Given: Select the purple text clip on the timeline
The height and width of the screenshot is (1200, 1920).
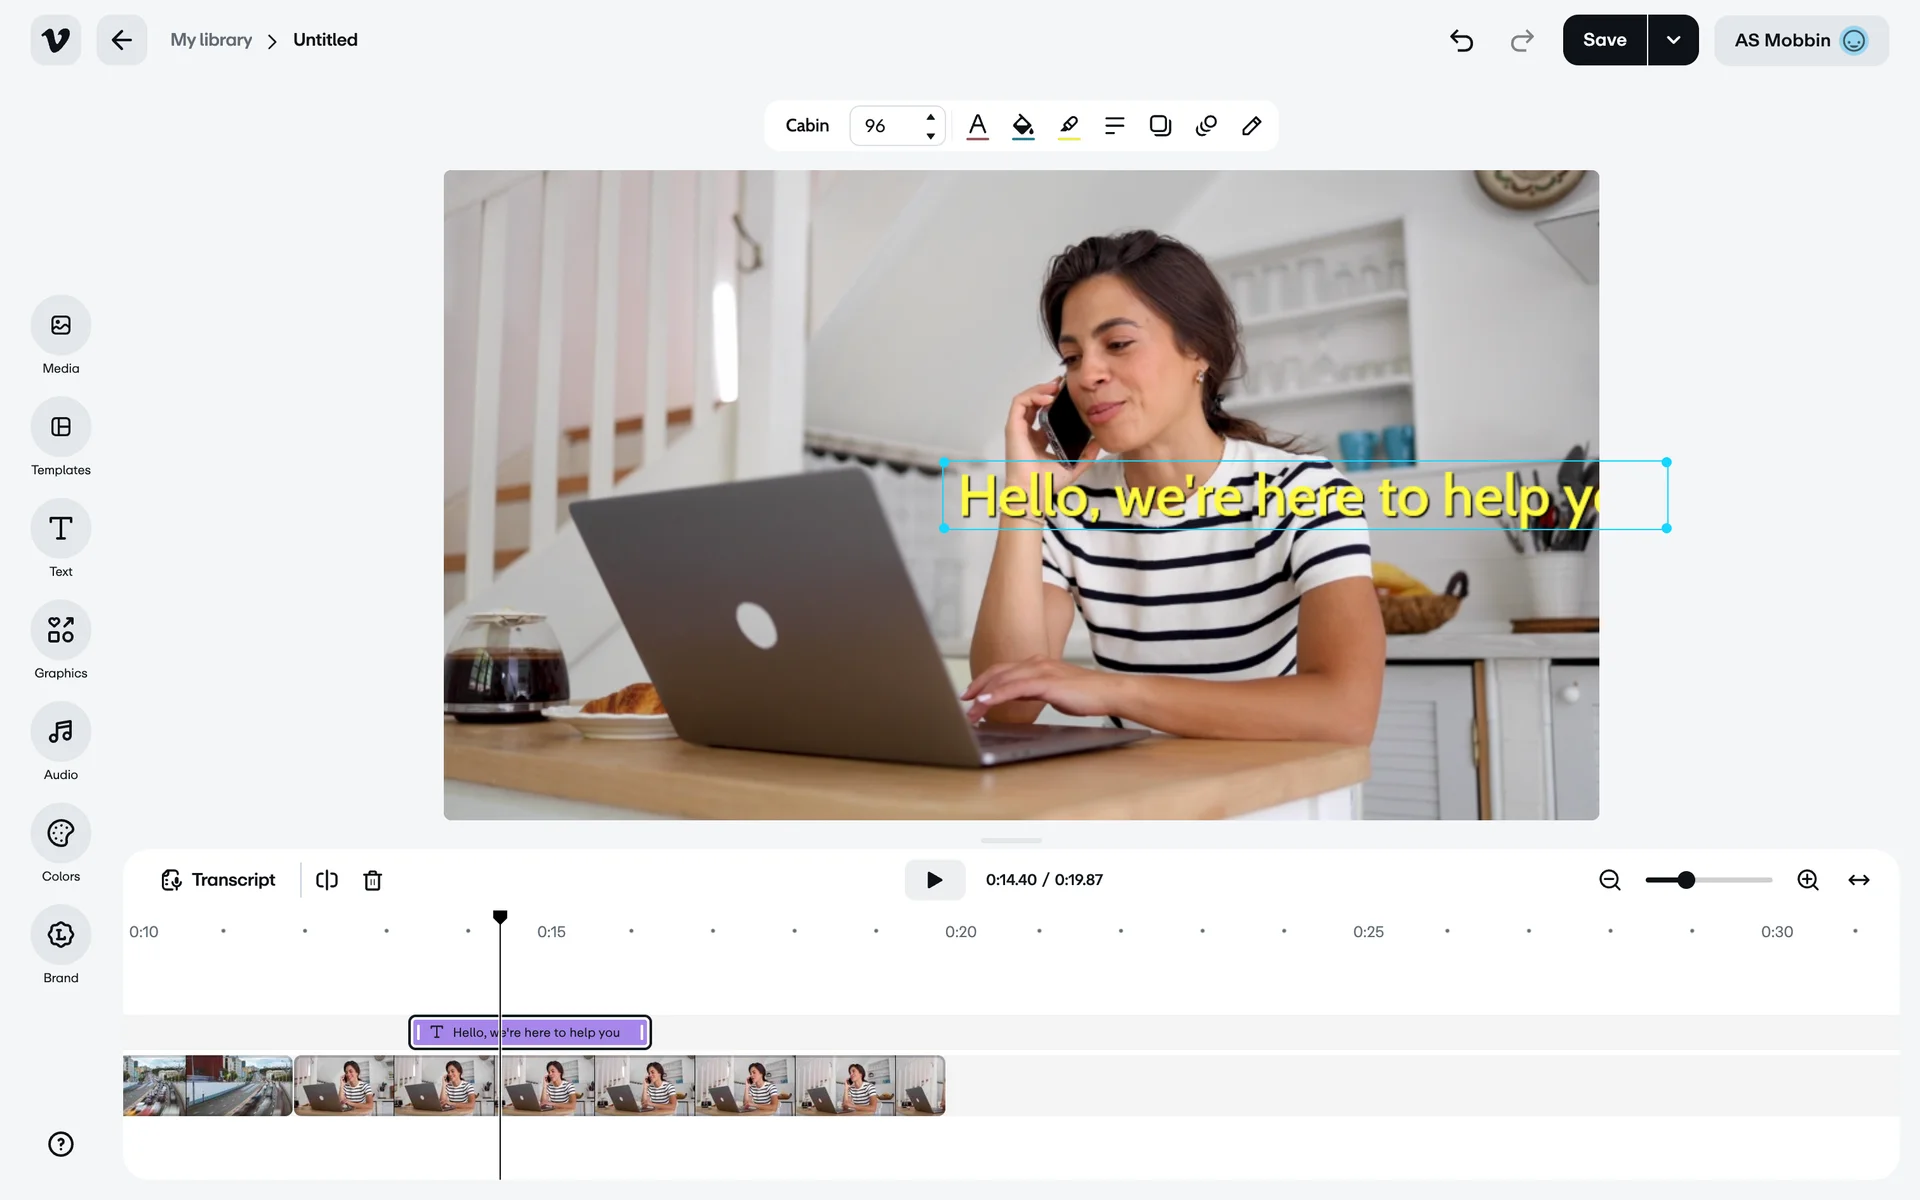Looking at the screenshot, I should 570,1032.
